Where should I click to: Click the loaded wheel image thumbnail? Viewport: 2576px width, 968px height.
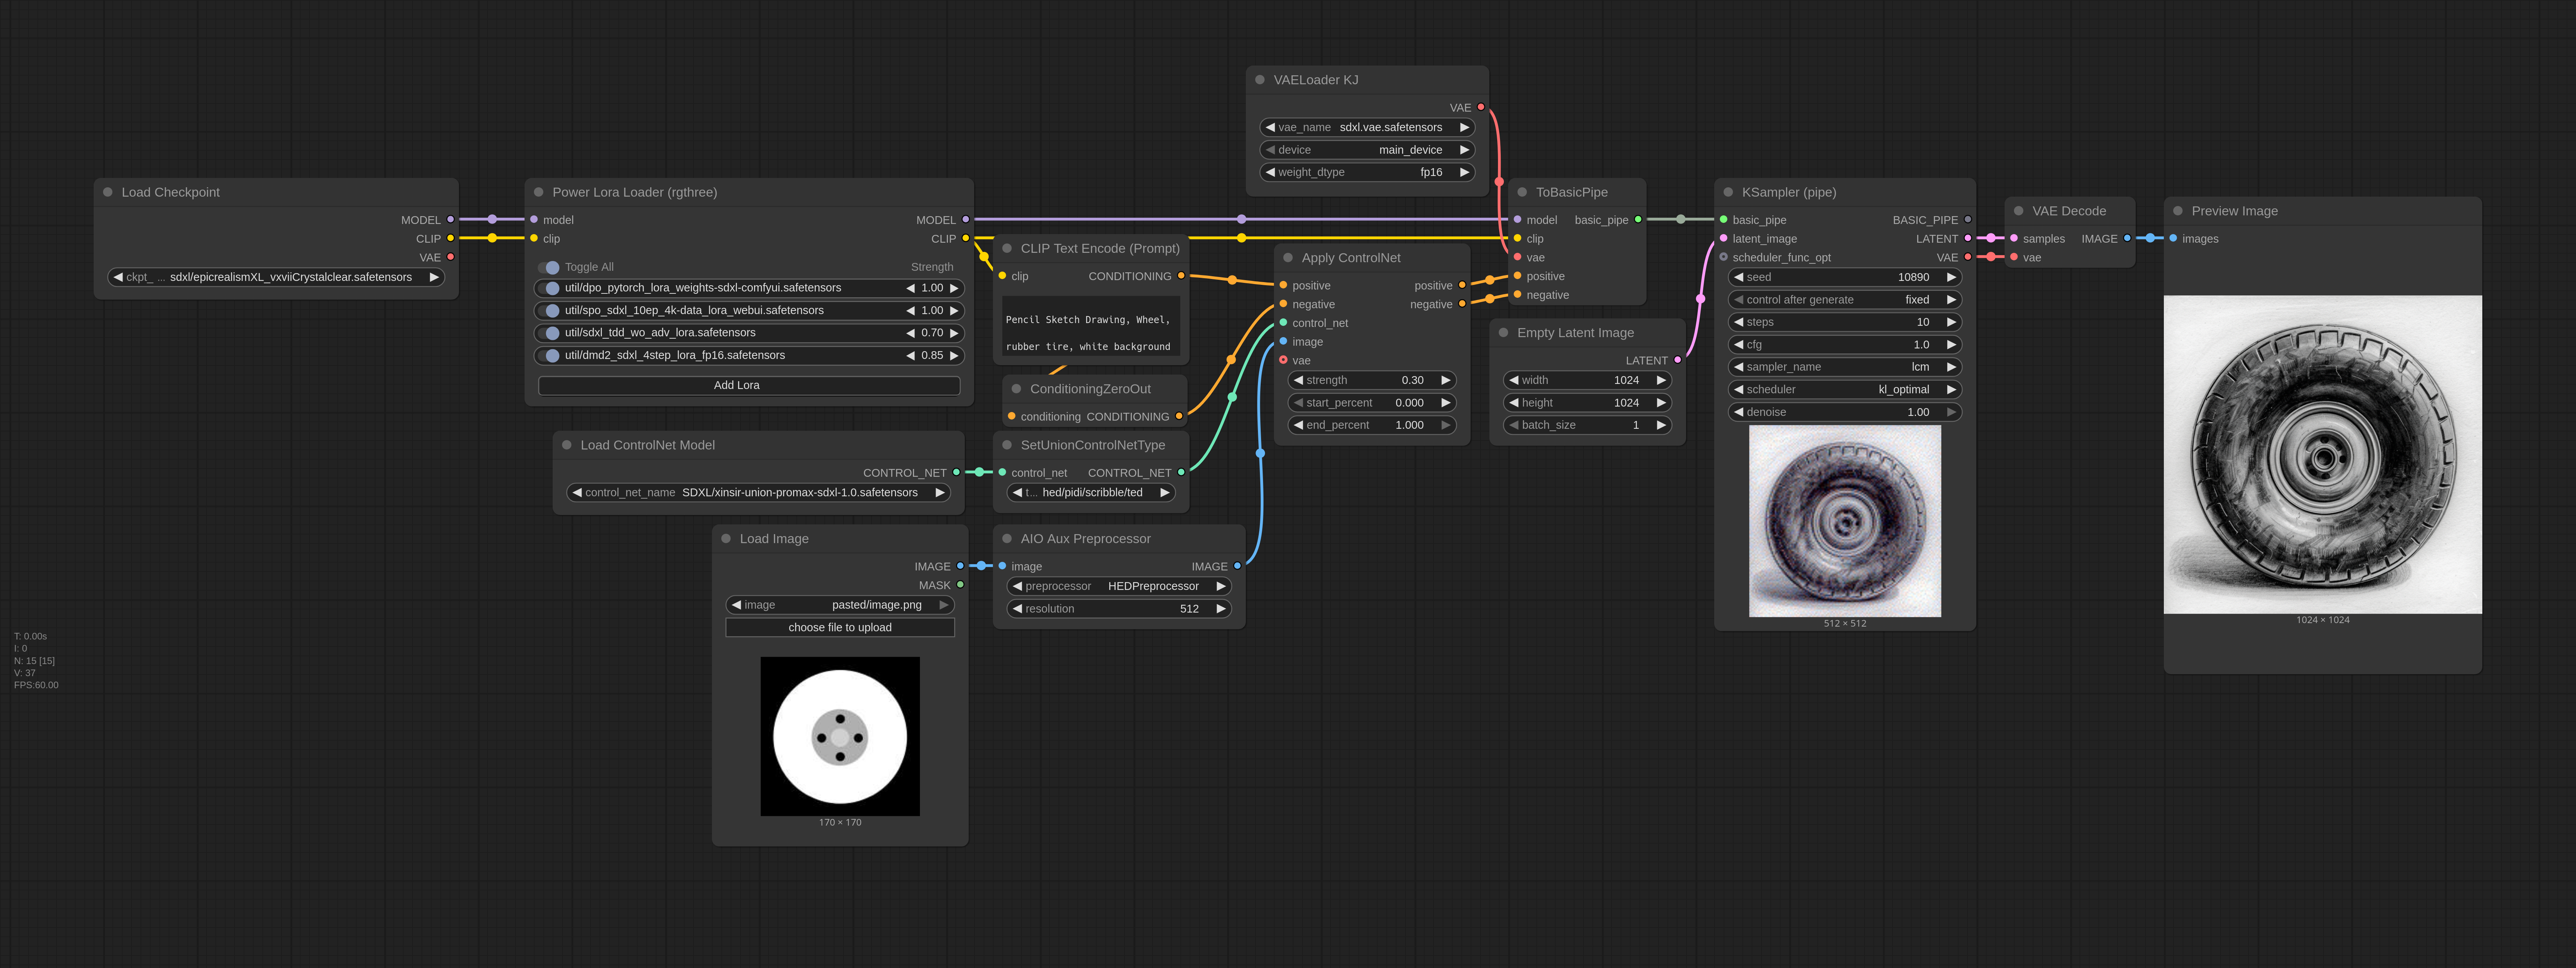tap(839, 736)
